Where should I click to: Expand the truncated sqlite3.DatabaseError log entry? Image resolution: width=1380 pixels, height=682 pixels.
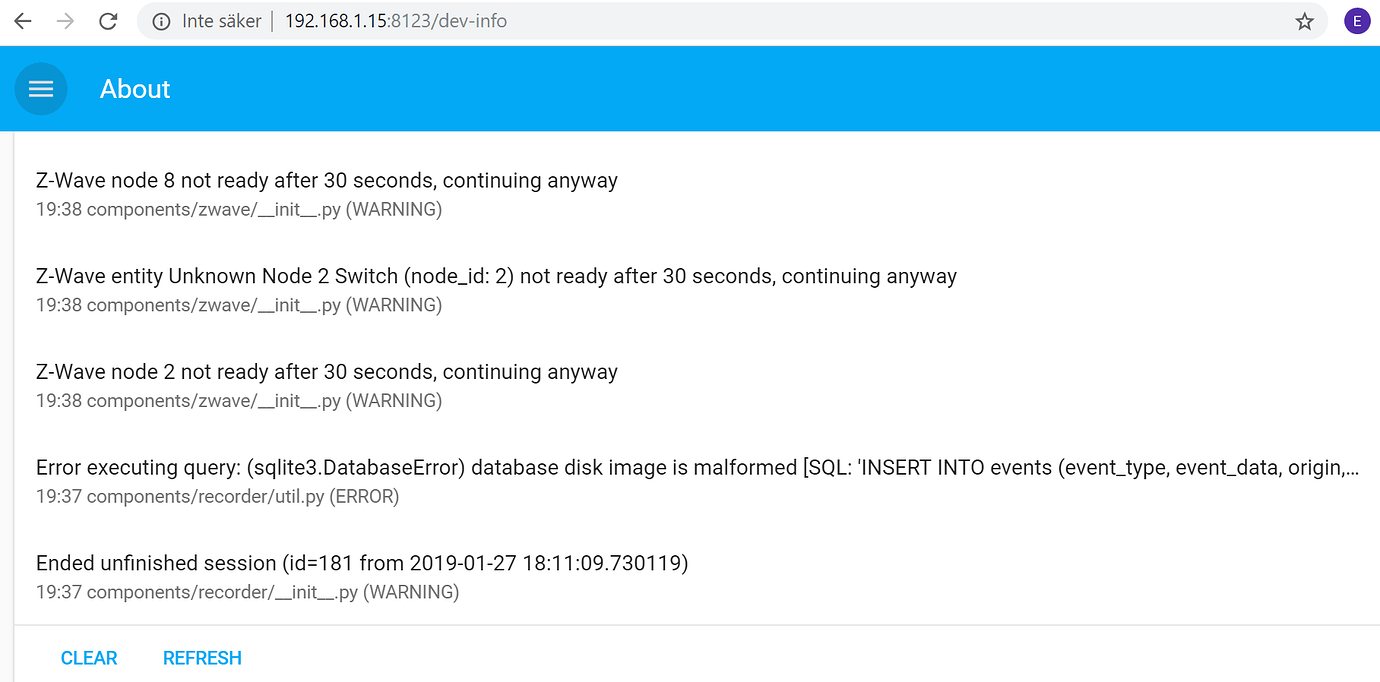[600, 467]
